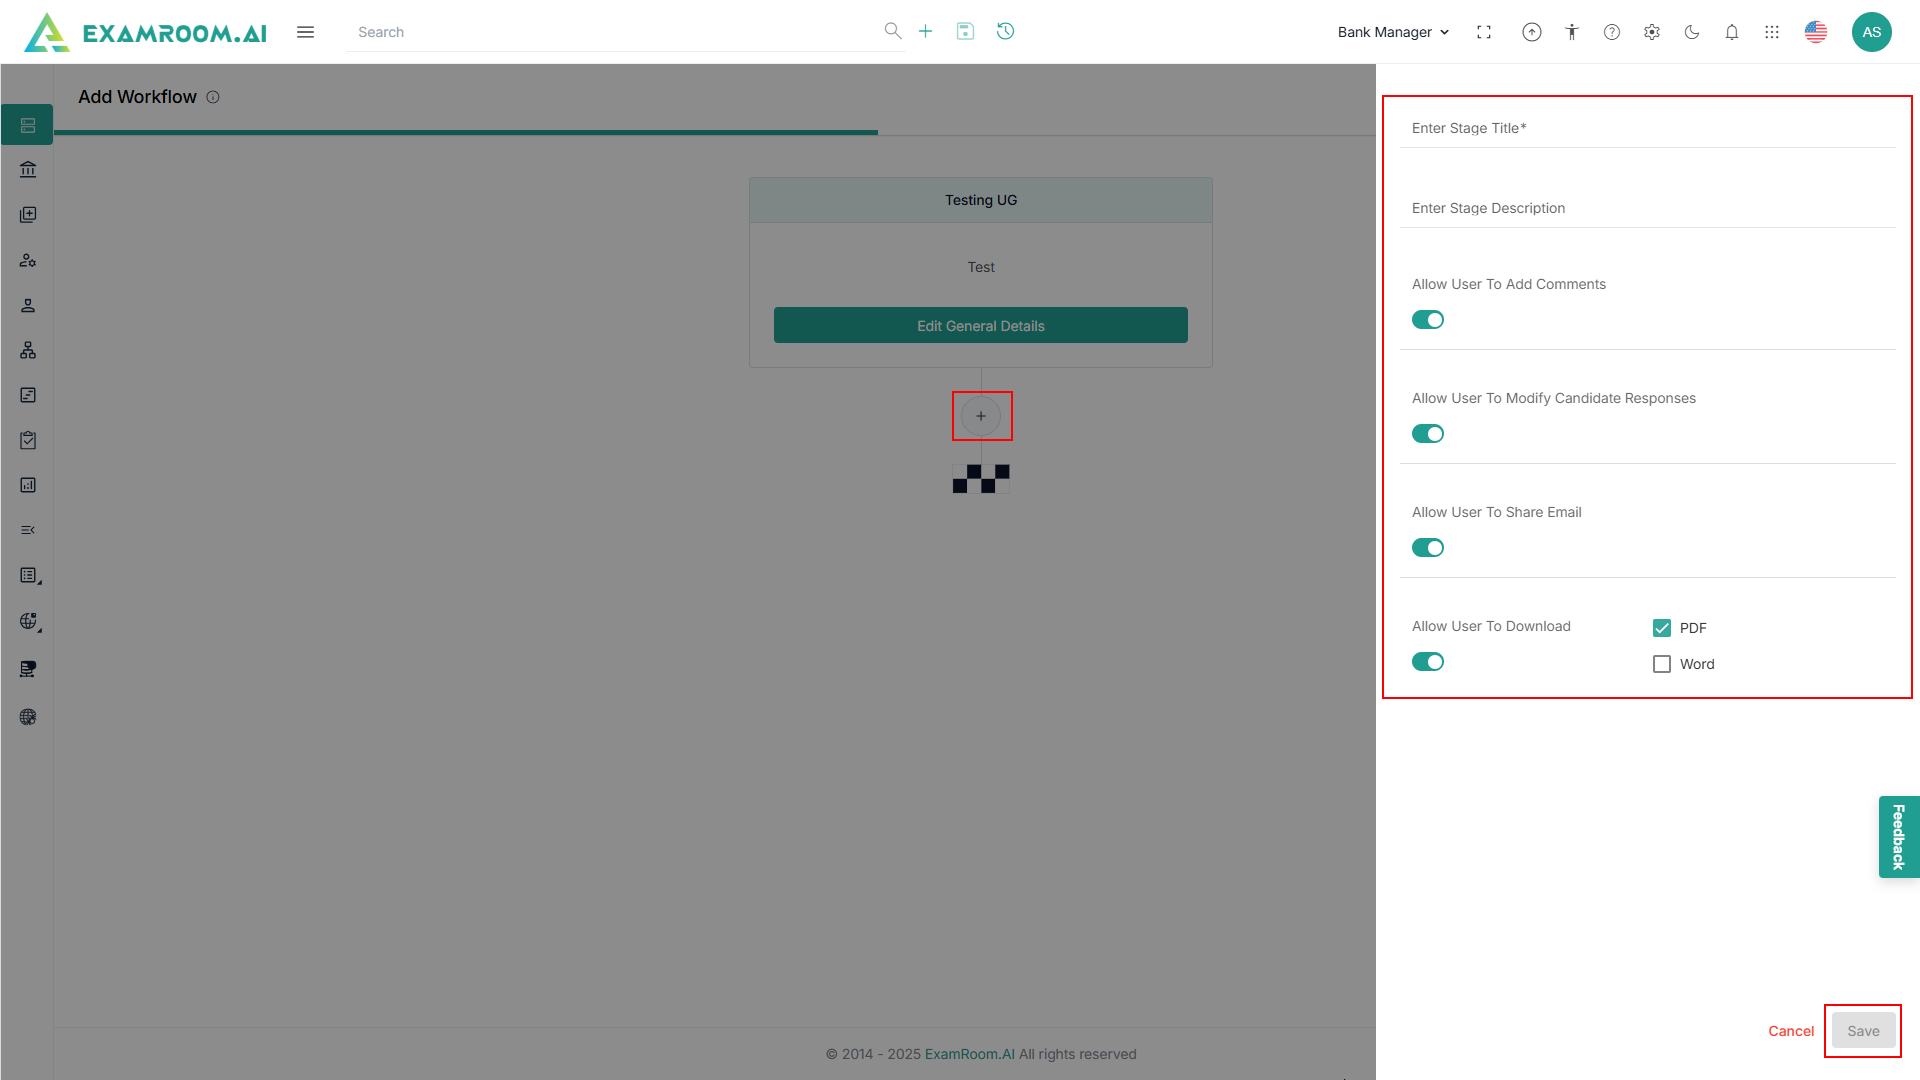1920x1080 pixels.
Task: Disable Allow User To Share Email
Action: coord(1428,548)
